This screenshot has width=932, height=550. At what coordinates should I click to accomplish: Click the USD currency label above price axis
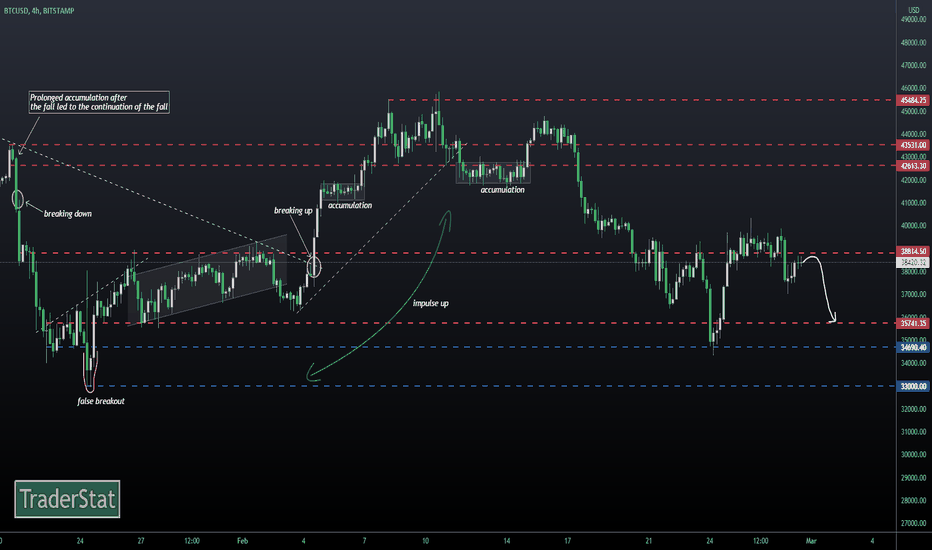(914, 10)
